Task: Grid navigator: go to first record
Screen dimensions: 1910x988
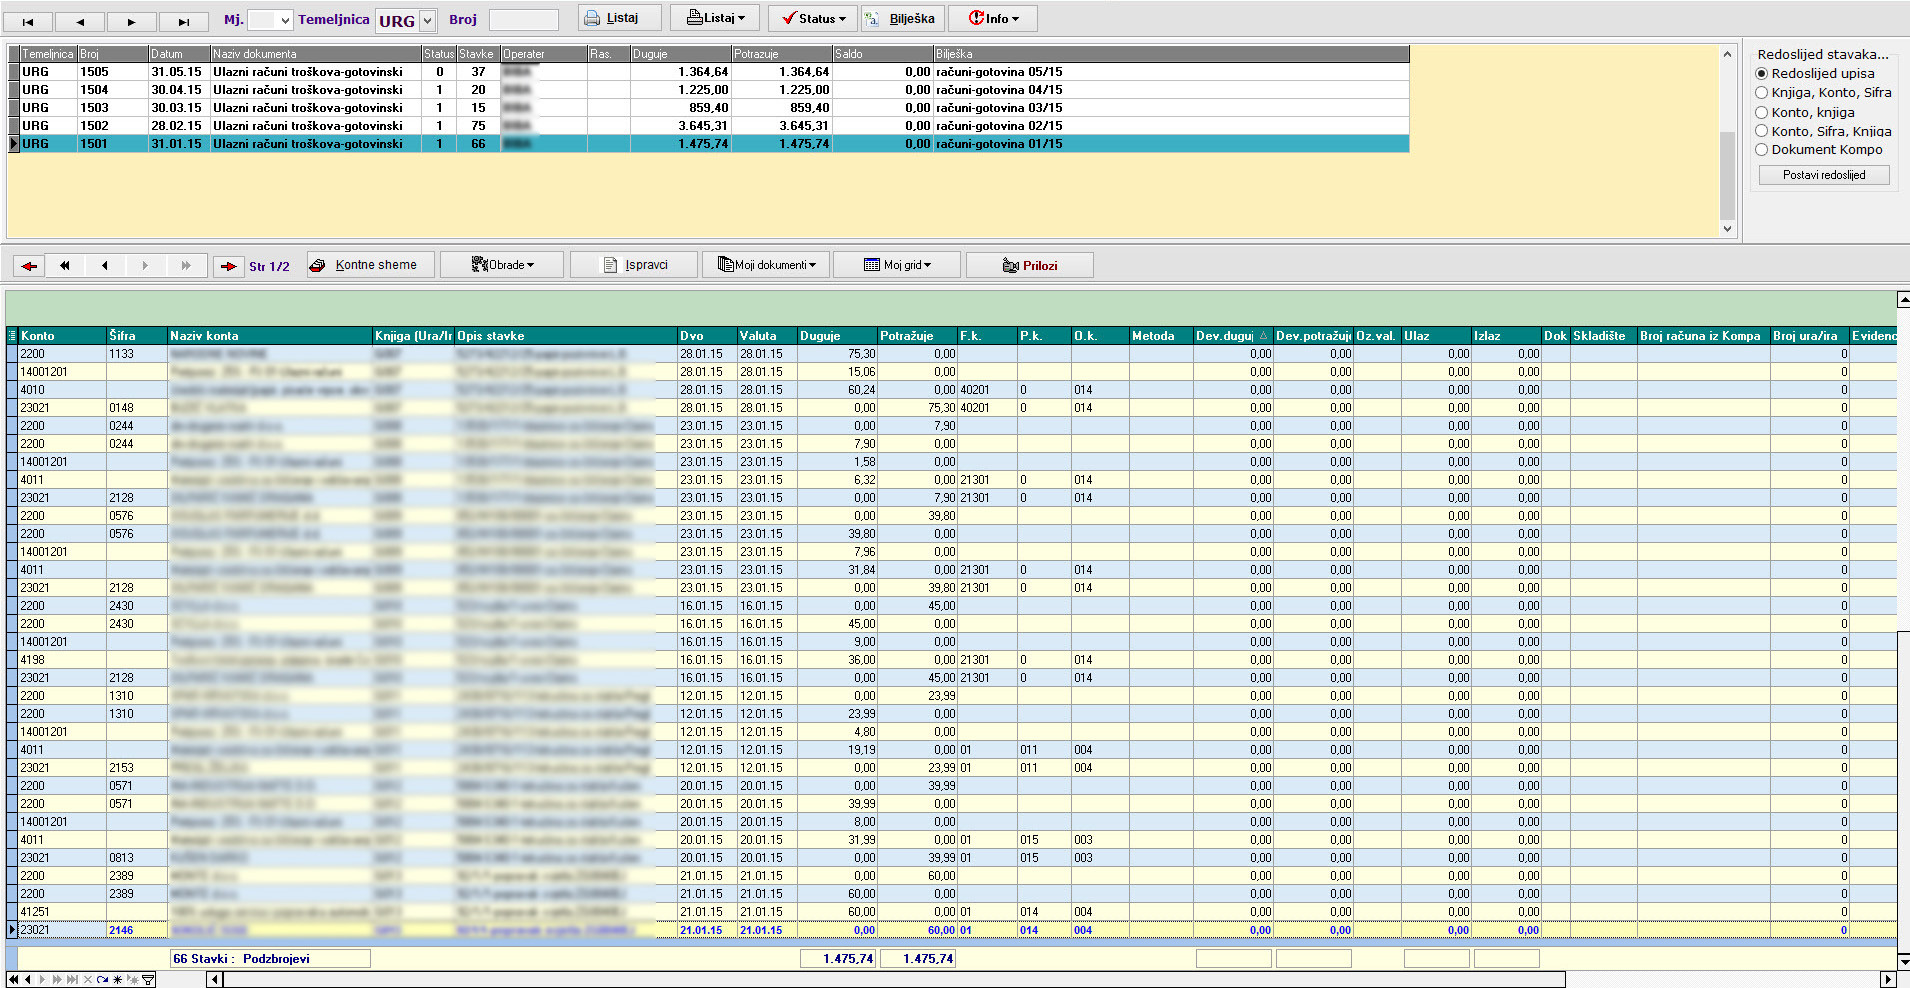Action: point(13,980)
